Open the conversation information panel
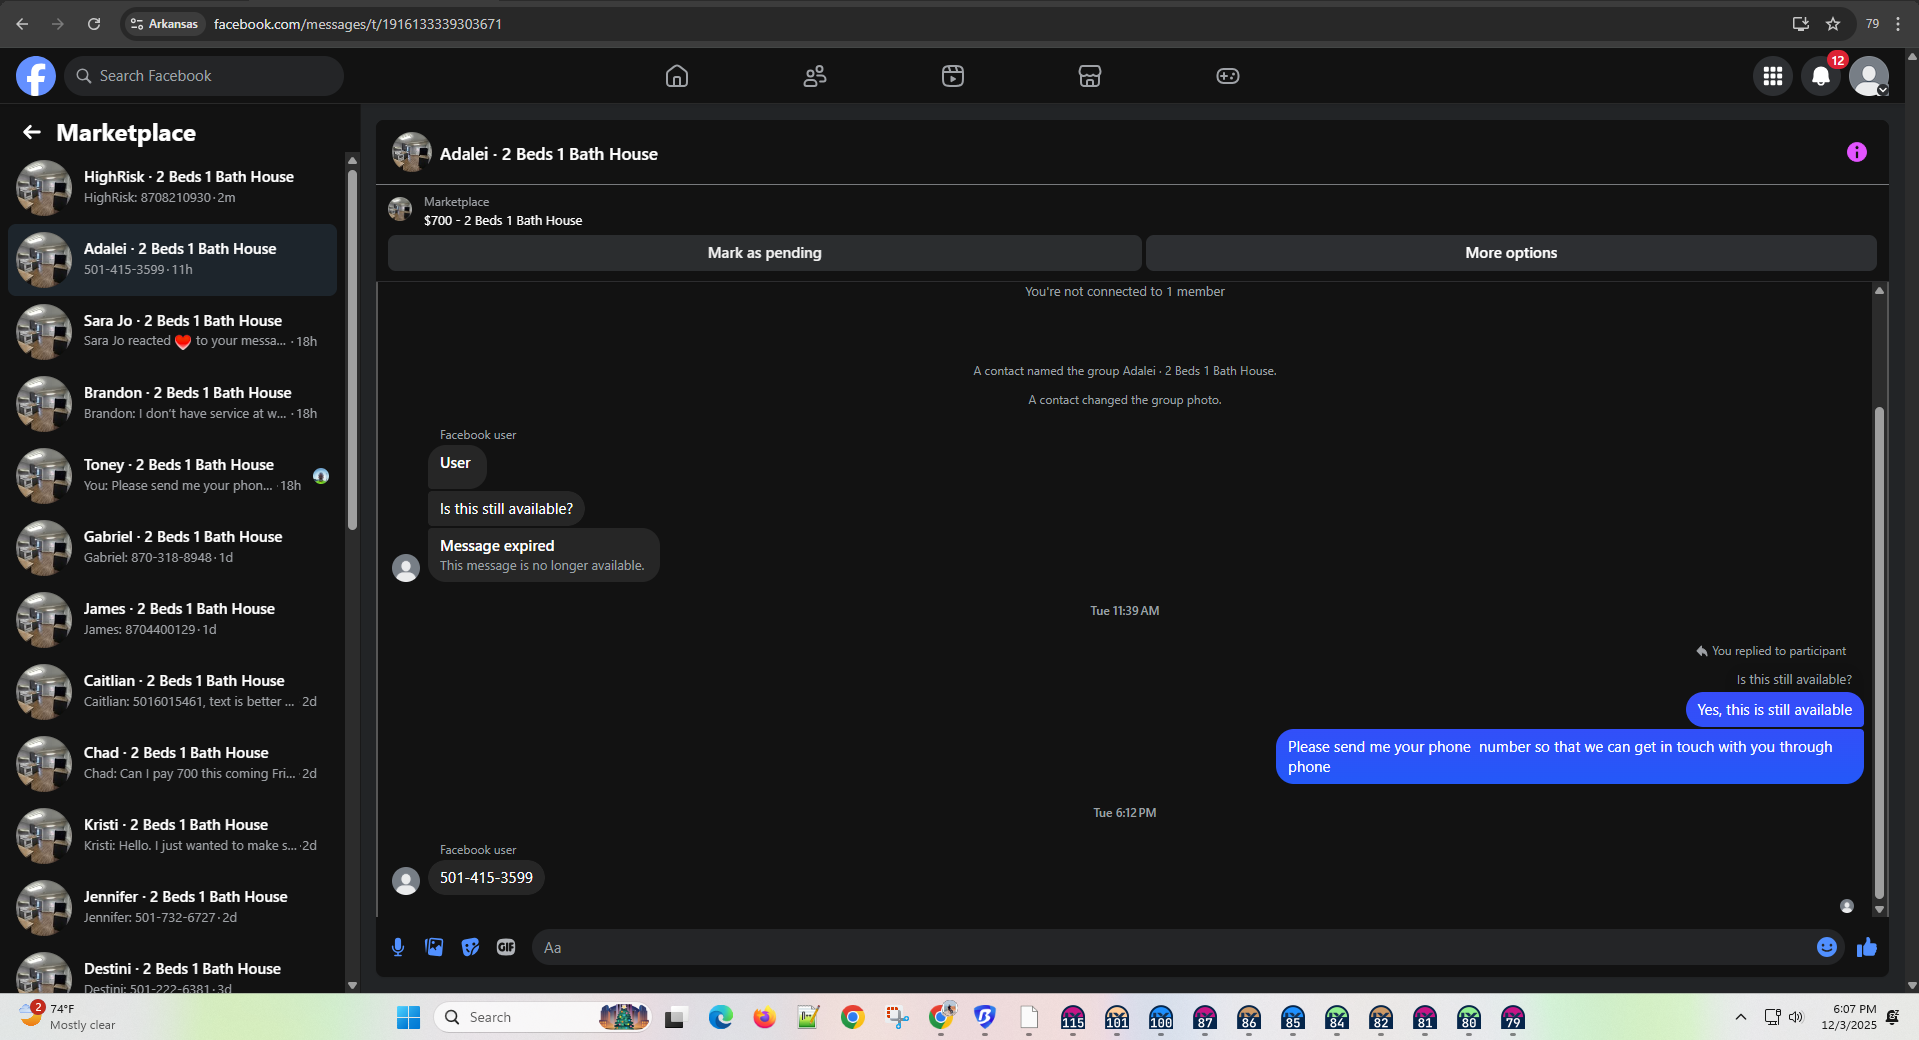Image resolution: width=1919 pixels, height=1040 pixels. tap(1857, 152)
